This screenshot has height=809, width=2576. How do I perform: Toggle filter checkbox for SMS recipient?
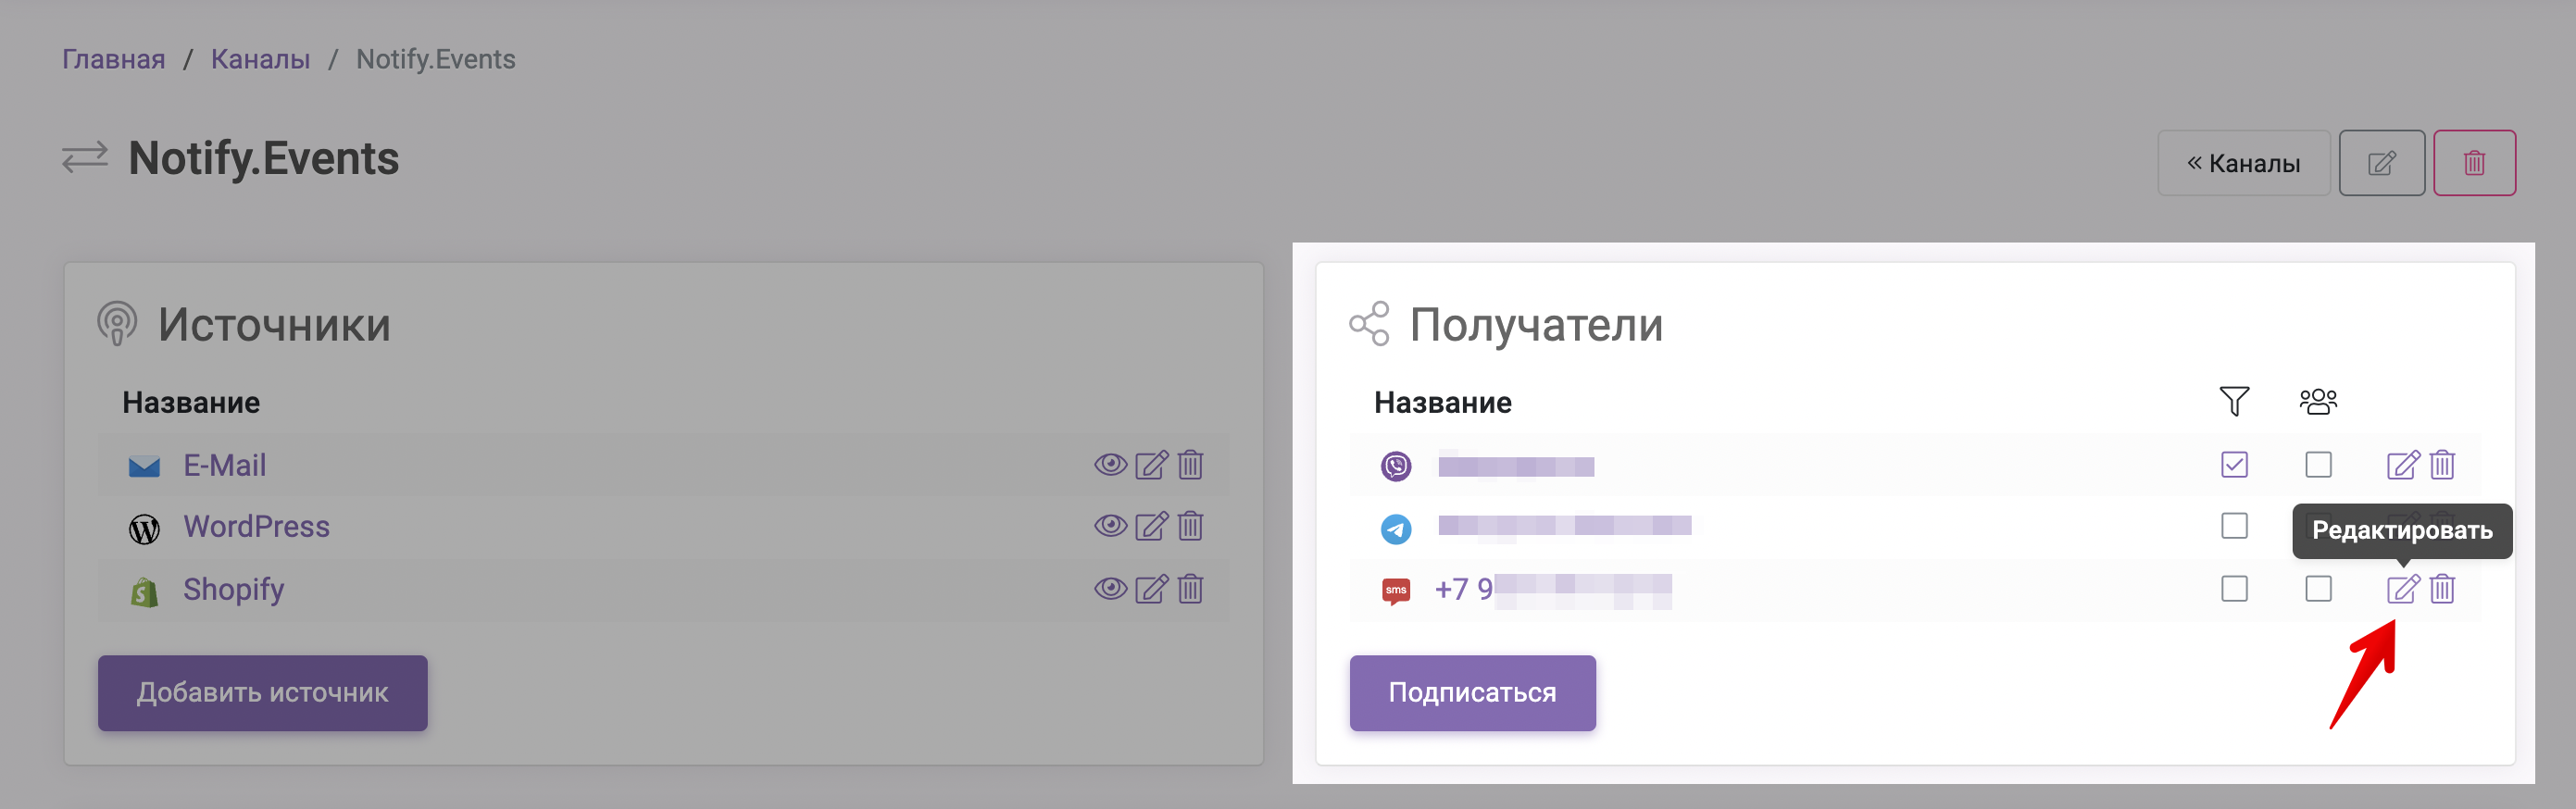[2234, 589]
